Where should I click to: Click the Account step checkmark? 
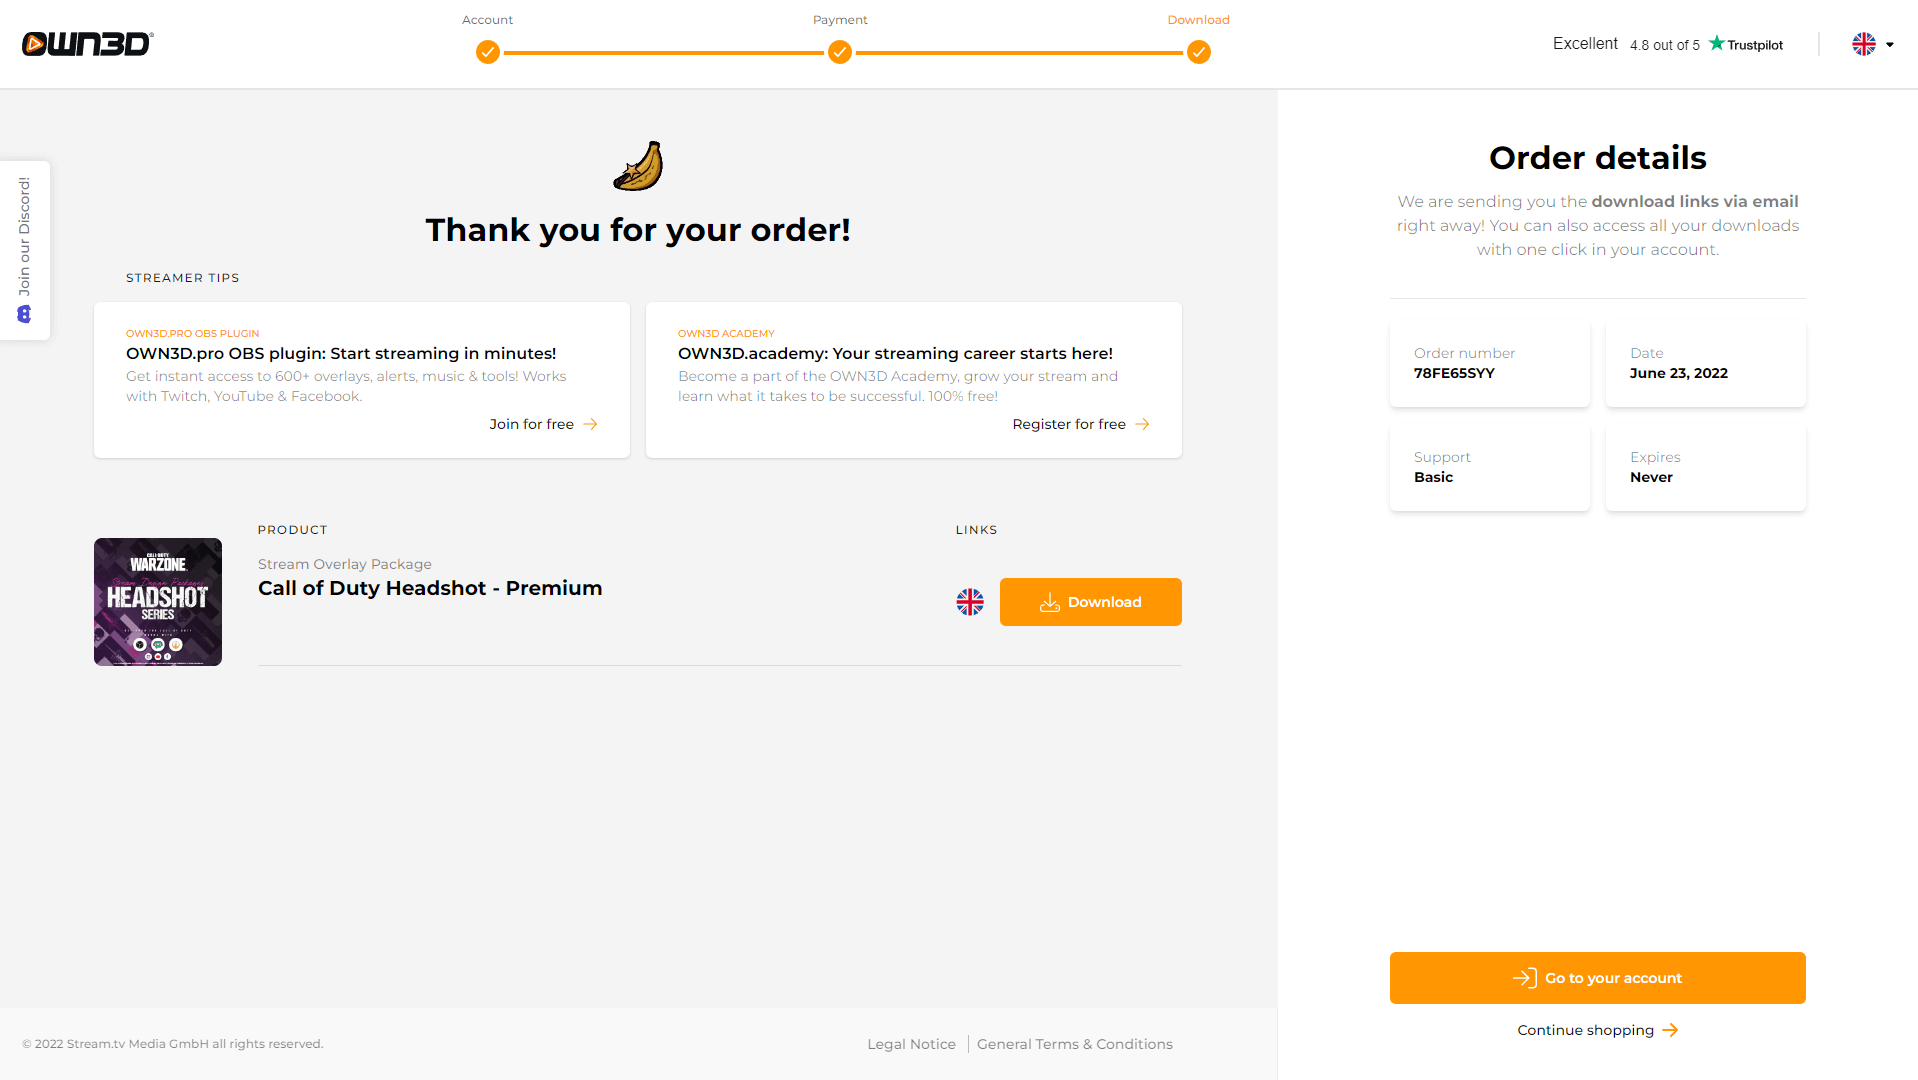point(488,52)
